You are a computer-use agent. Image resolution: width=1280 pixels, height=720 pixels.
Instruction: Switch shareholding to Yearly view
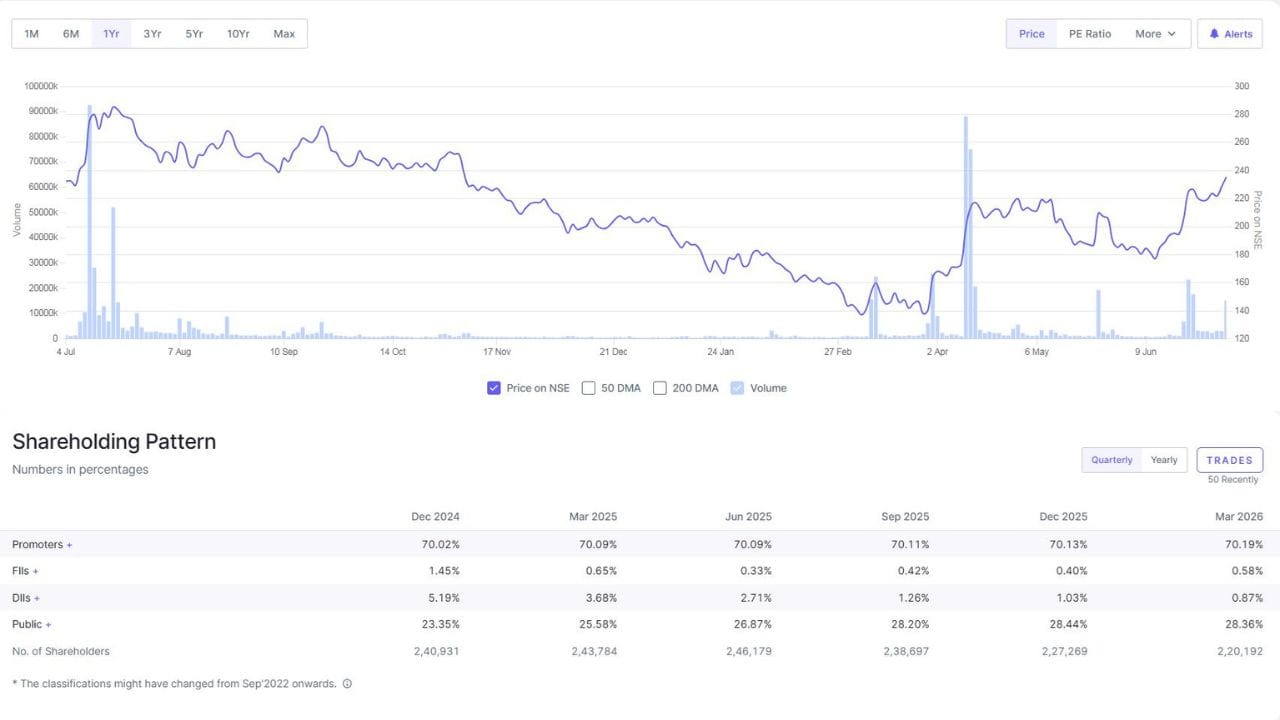coord(1164,460)
